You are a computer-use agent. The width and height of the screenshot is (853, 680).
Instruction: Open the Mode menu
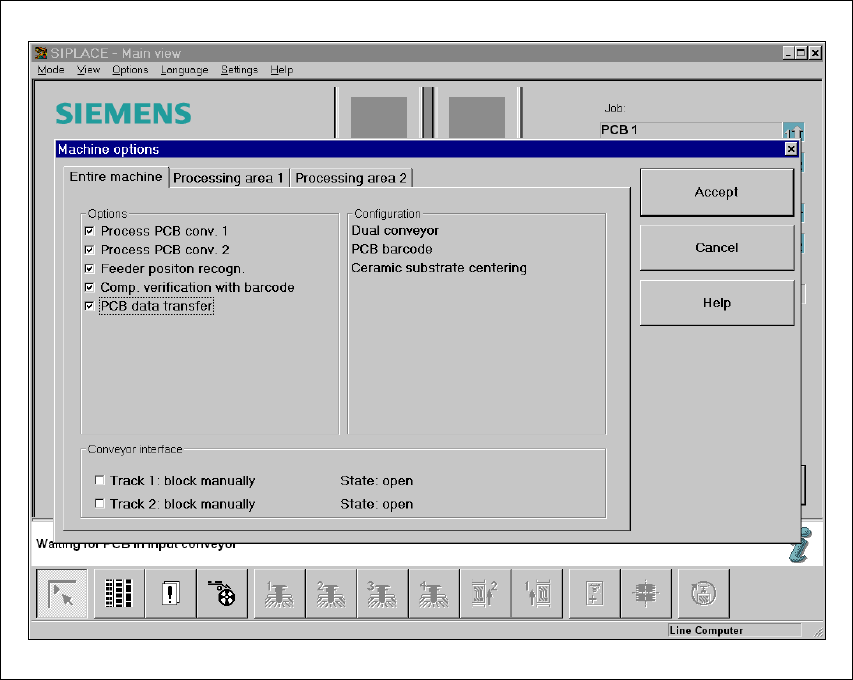51,70
